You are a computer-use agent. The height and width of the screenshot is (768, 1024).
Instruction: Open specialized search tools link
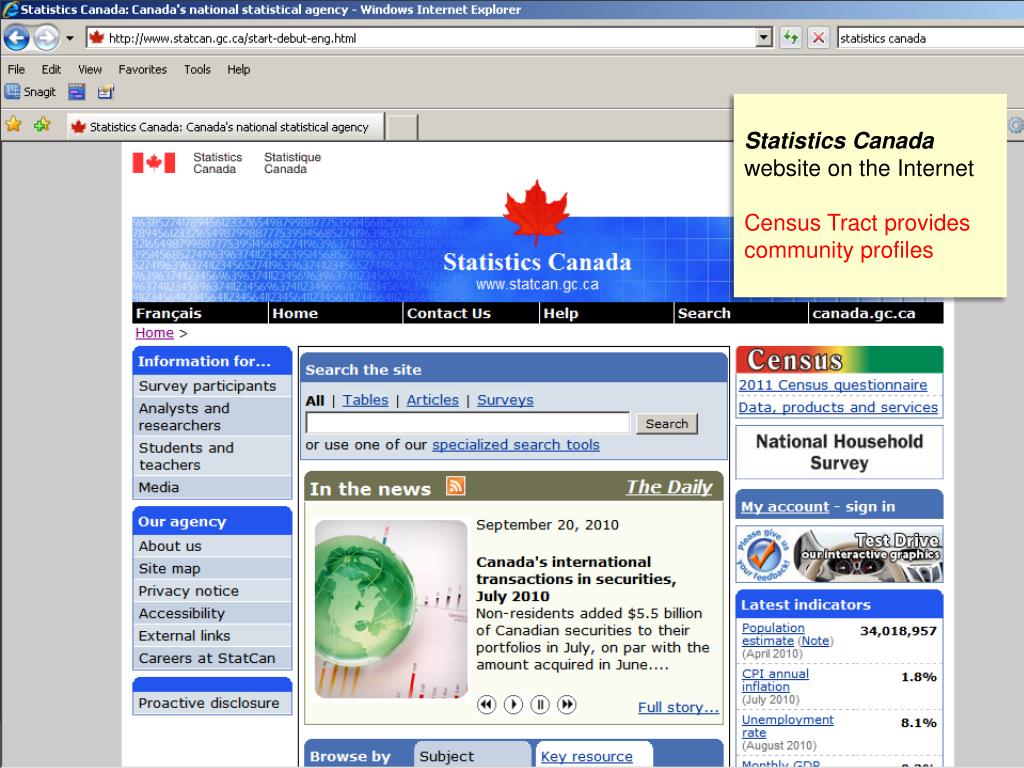(515, 445)
